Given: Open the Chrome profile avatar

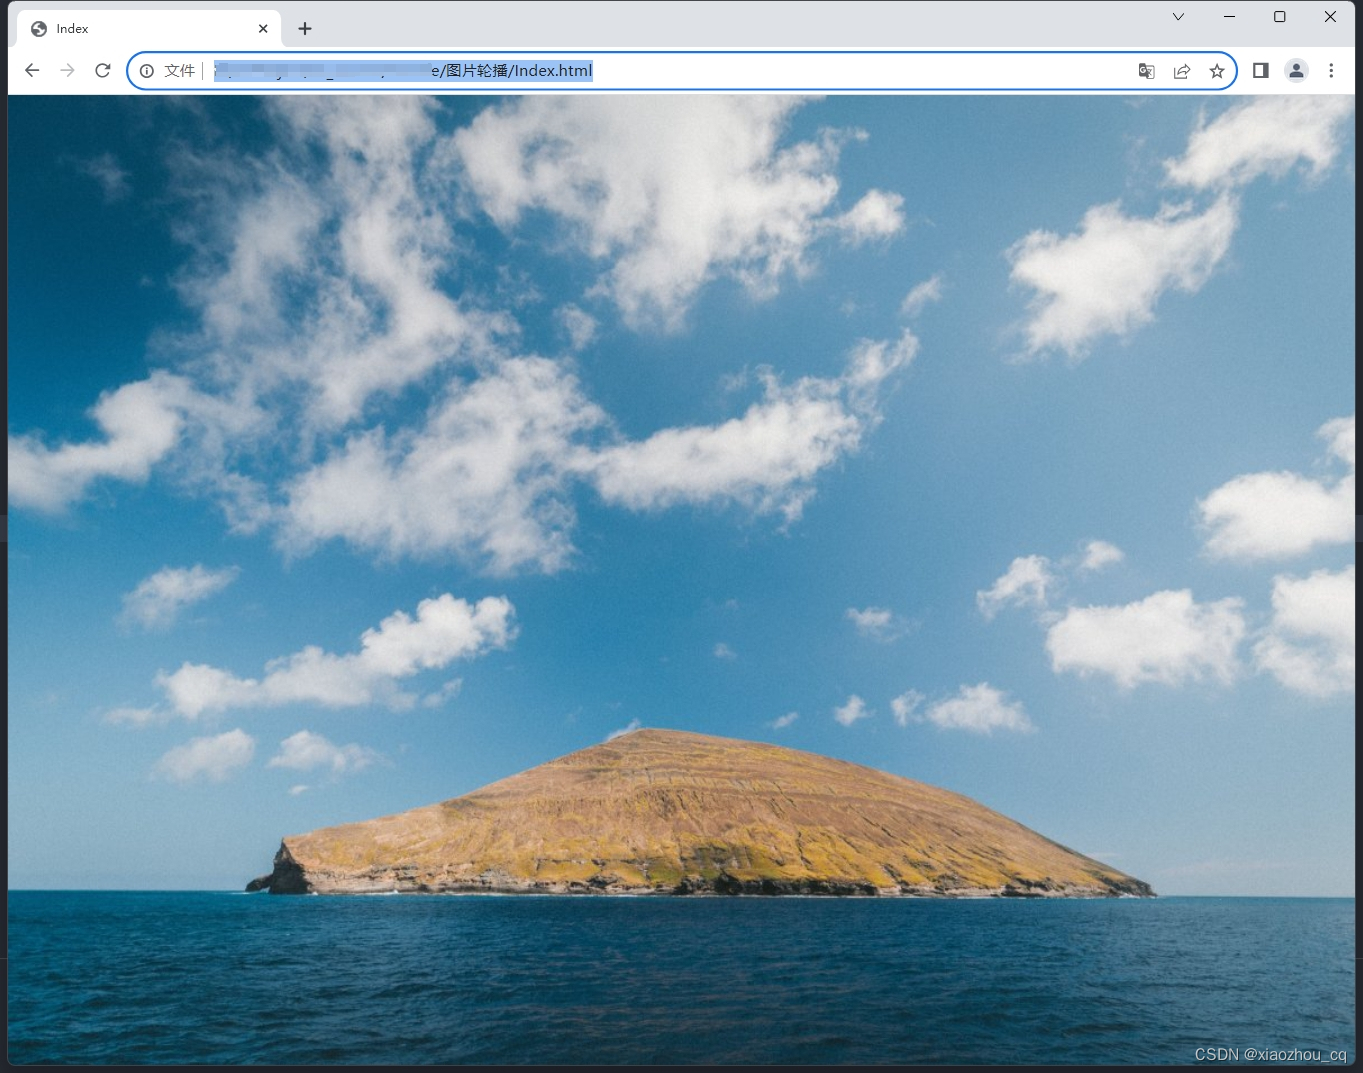Looking at the screenshot, I should pyautogui.click(x=1296, y=70).
